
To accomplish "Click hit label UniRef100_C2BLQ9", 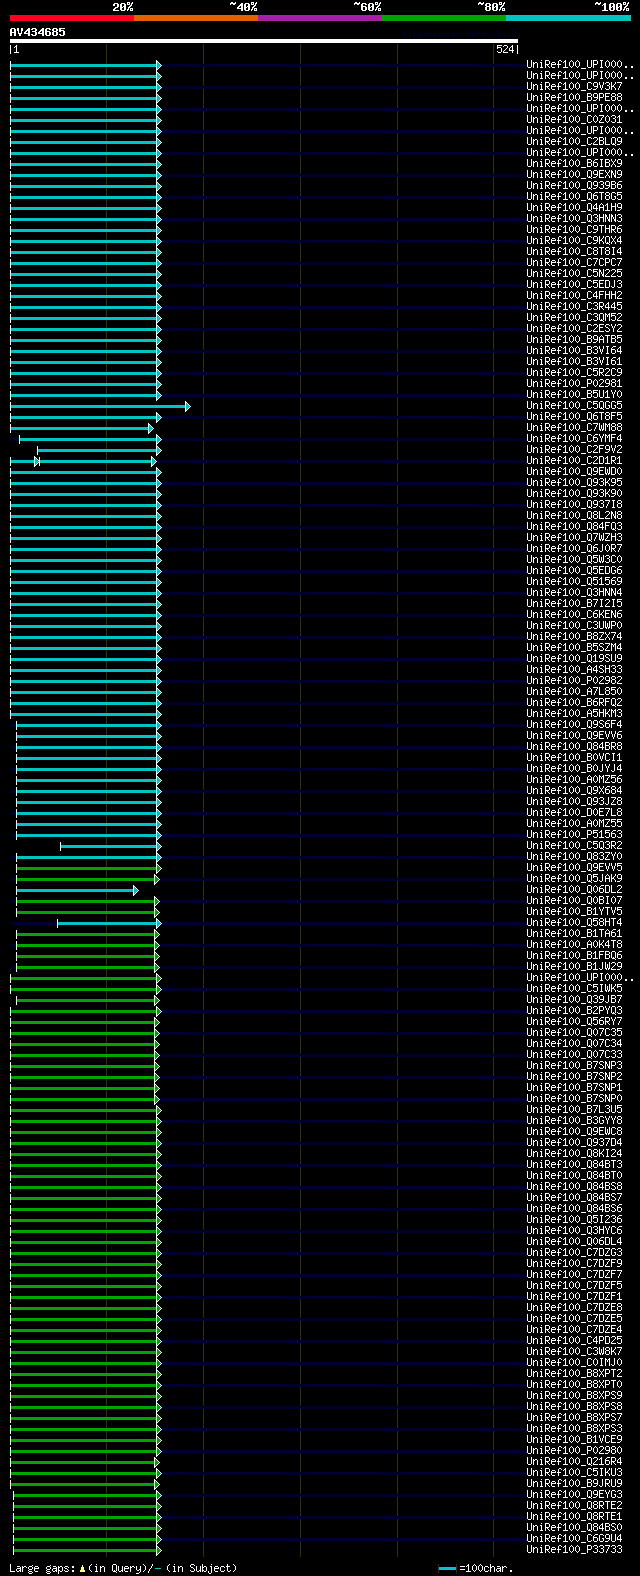I will click(575, 142).
